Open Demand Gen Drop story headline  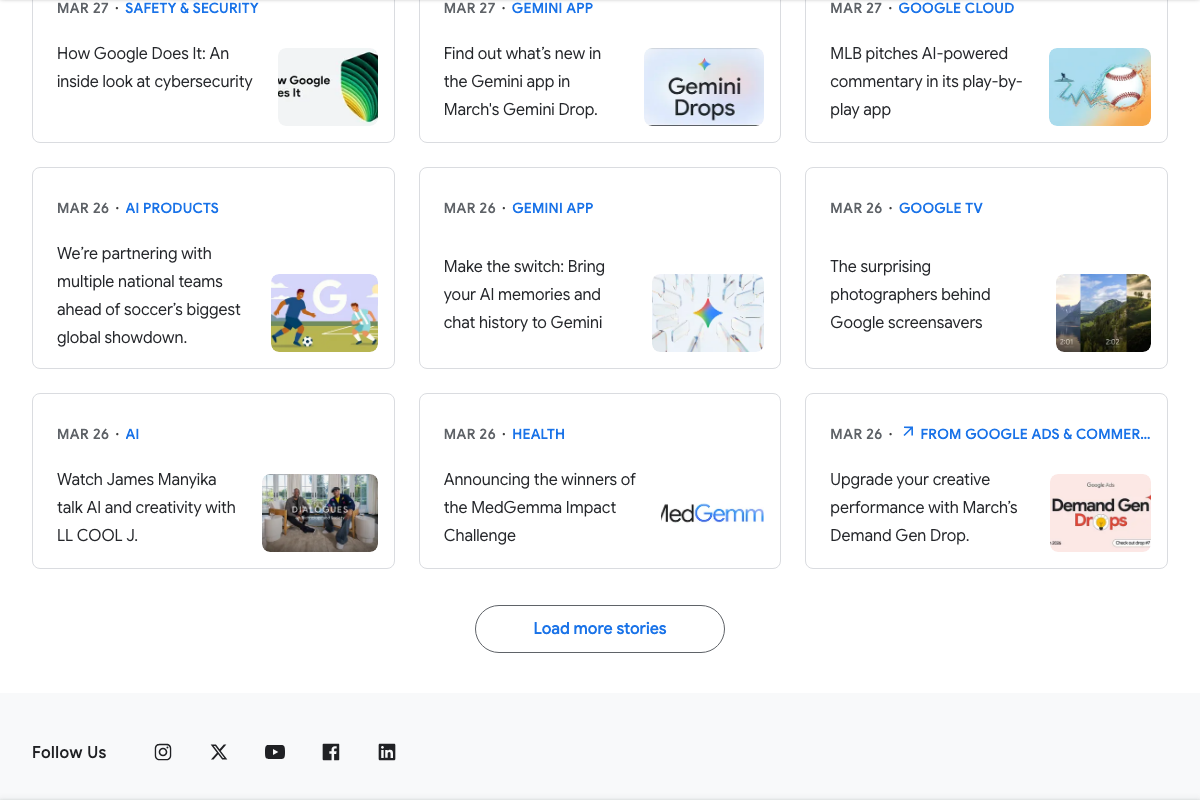point(924,507)
